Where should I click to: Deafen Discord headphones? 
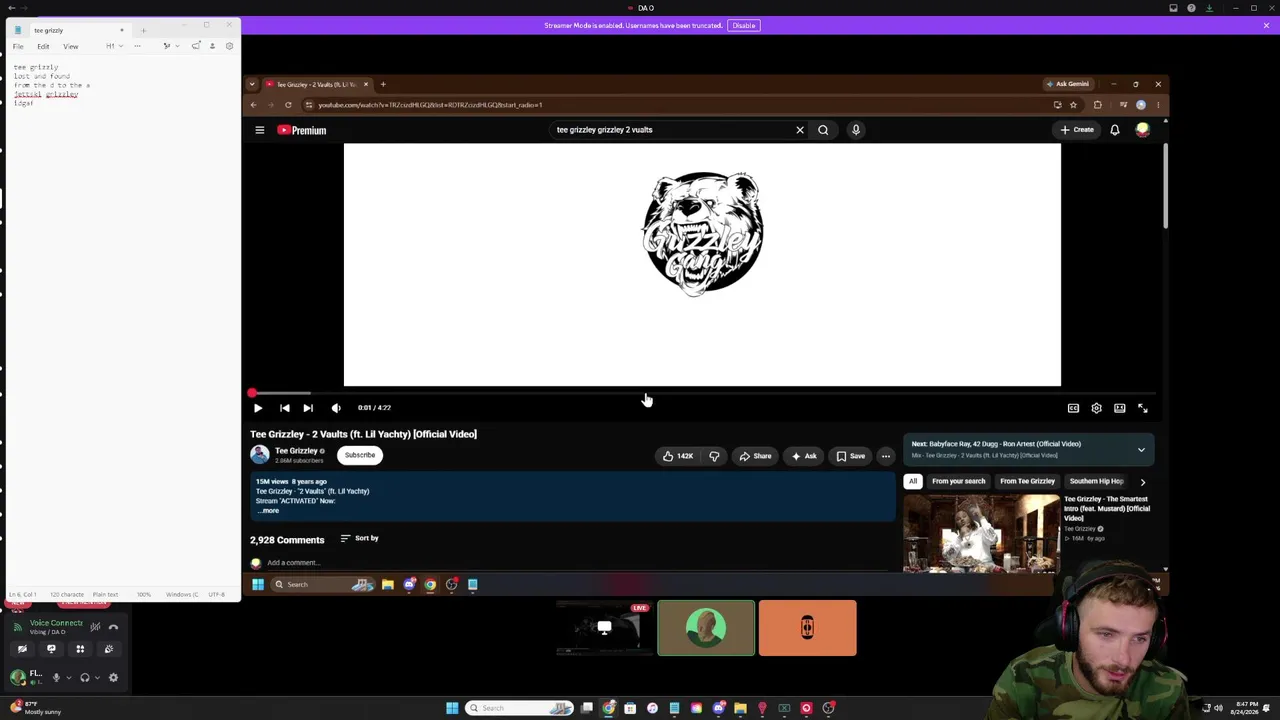click(x=85, y=678)
